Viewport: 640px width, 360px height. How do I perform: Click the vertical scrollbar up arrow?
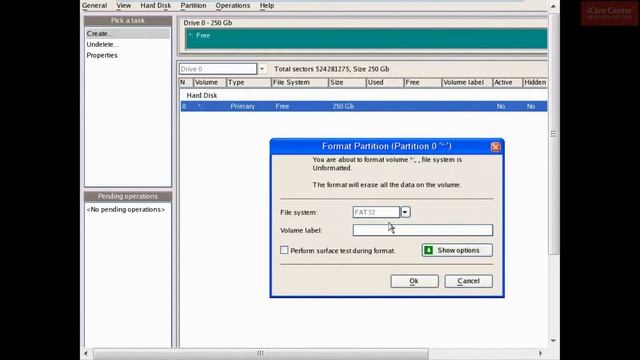click(553, 6)
